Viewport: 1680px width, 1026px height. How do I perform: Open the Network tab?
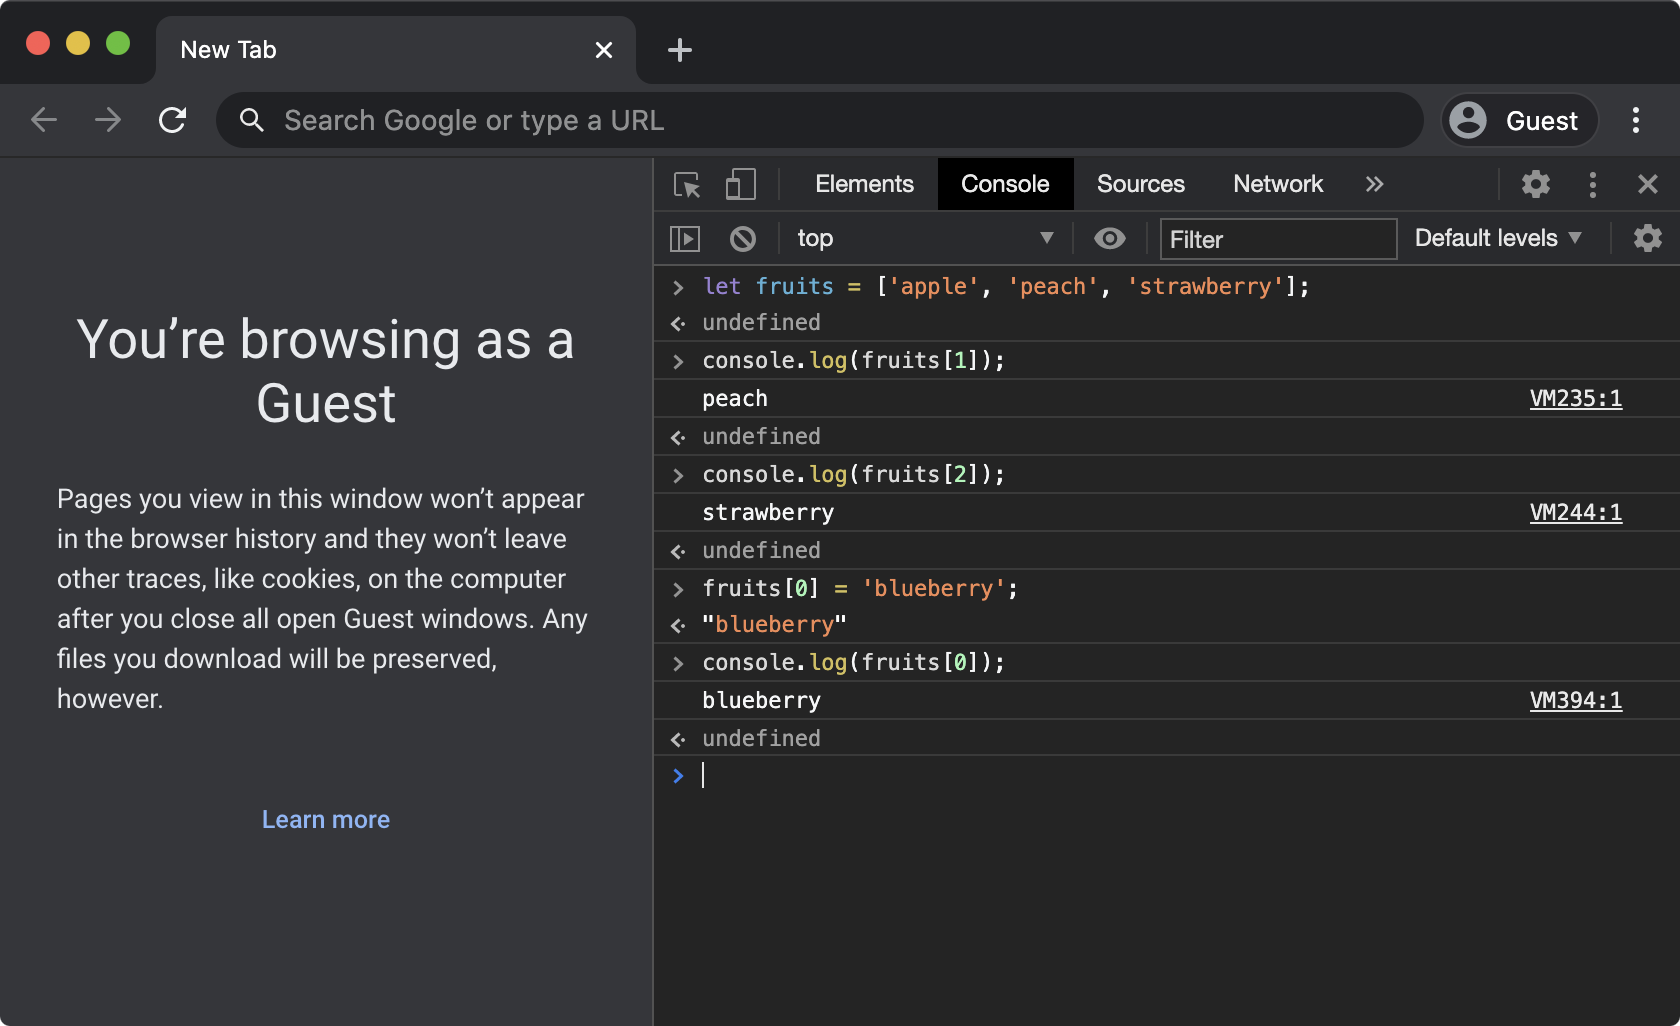point(1278,184)
